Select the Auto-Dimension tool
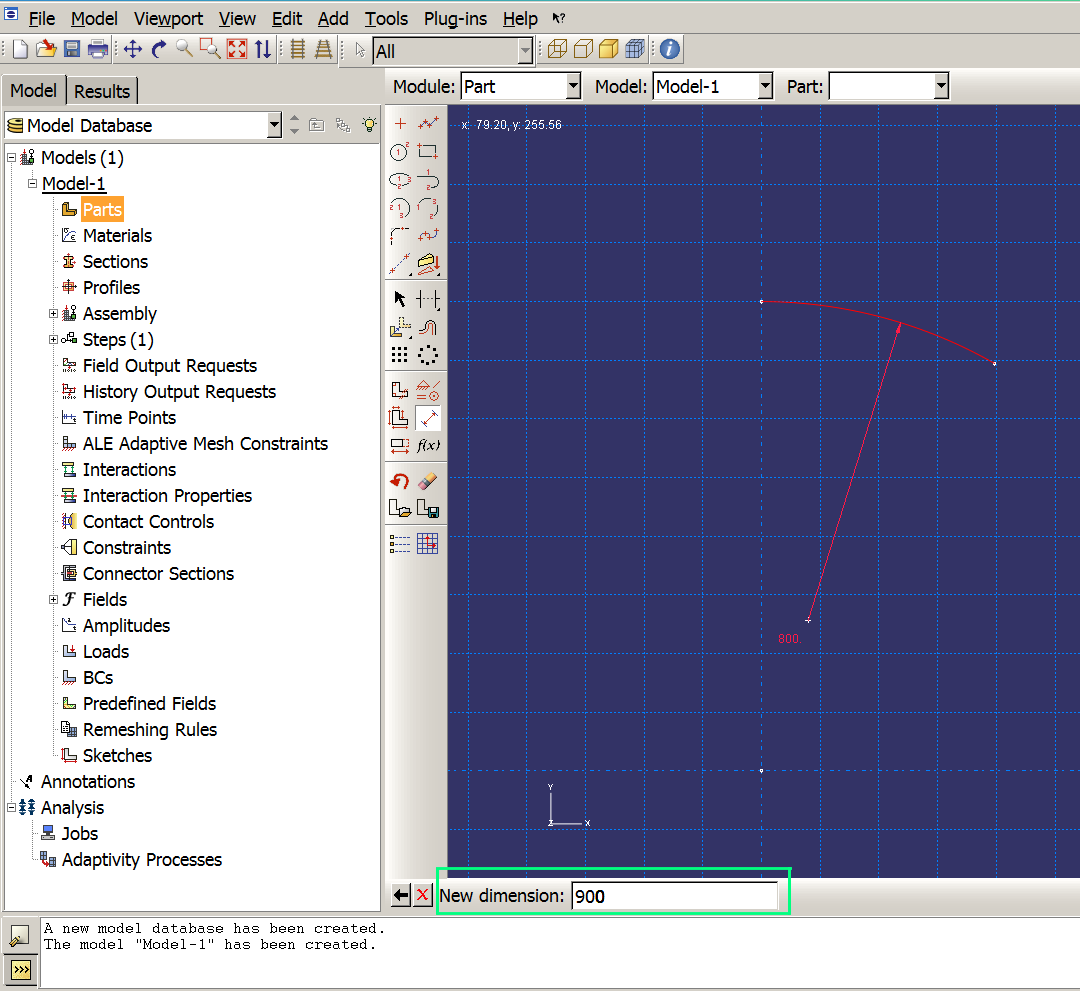Screen dimensions: 1080x991 (x=399, y=418)
